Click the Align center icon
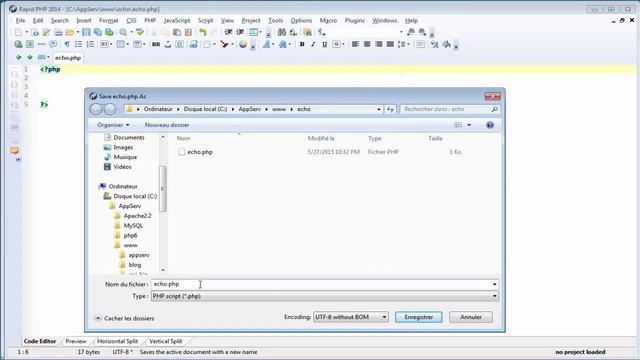The width and height of the screenshot is (640, 360). coord(367,44)
